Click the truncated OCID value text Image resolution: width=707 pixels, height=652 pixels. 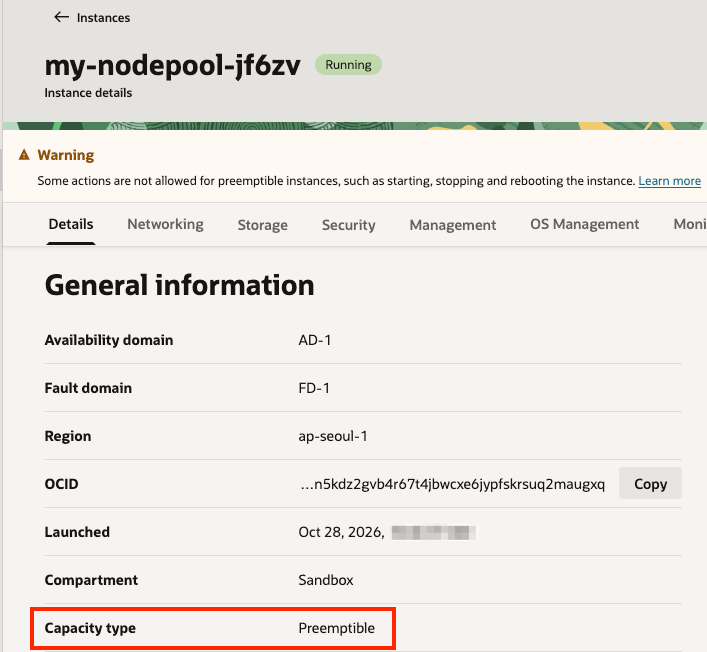point(452,484)
